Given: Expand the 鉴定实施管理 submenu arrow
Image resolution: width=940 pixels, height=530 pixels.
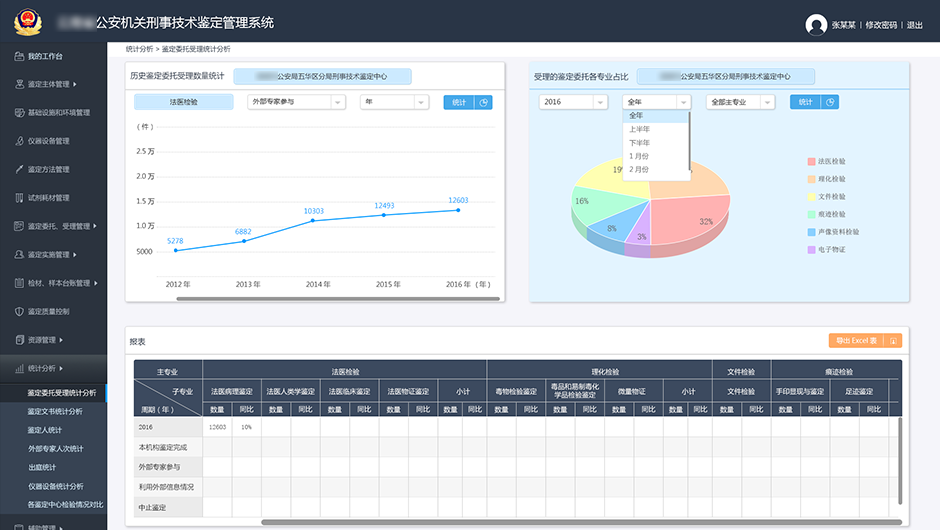Looking at the screenshot, I should click(x=75, y=255).
